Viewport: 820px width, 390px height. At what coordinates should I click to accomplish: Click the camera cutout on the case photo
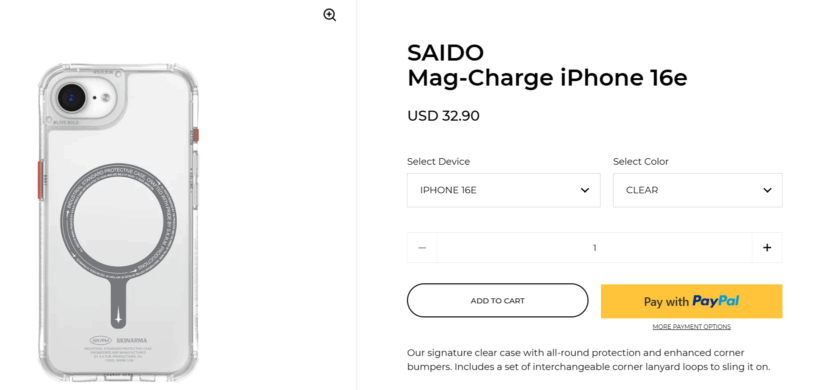click(x=86, y=98)
